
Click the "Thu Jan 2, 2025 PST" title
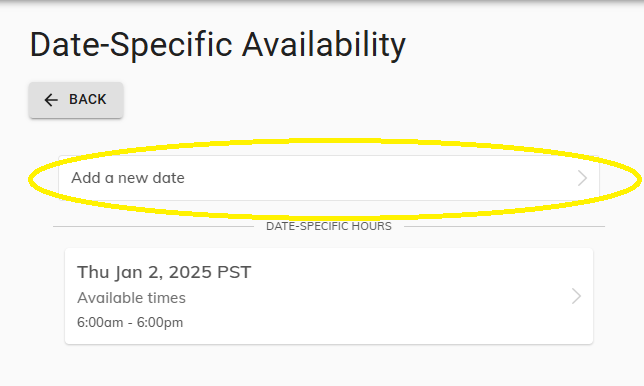tap(164, 272)
